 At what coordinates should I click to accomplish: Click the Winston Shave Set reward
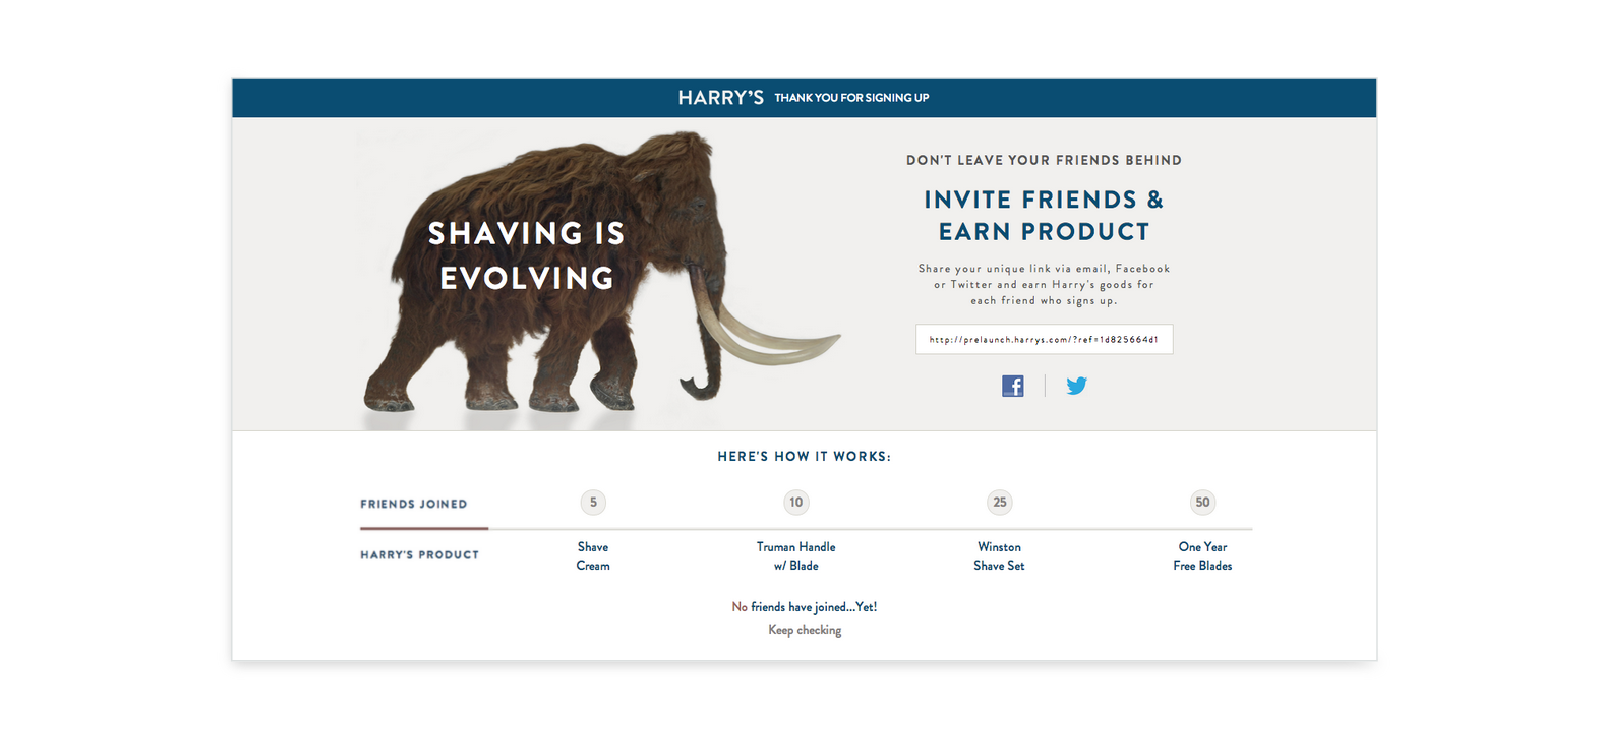coord(999,556)
